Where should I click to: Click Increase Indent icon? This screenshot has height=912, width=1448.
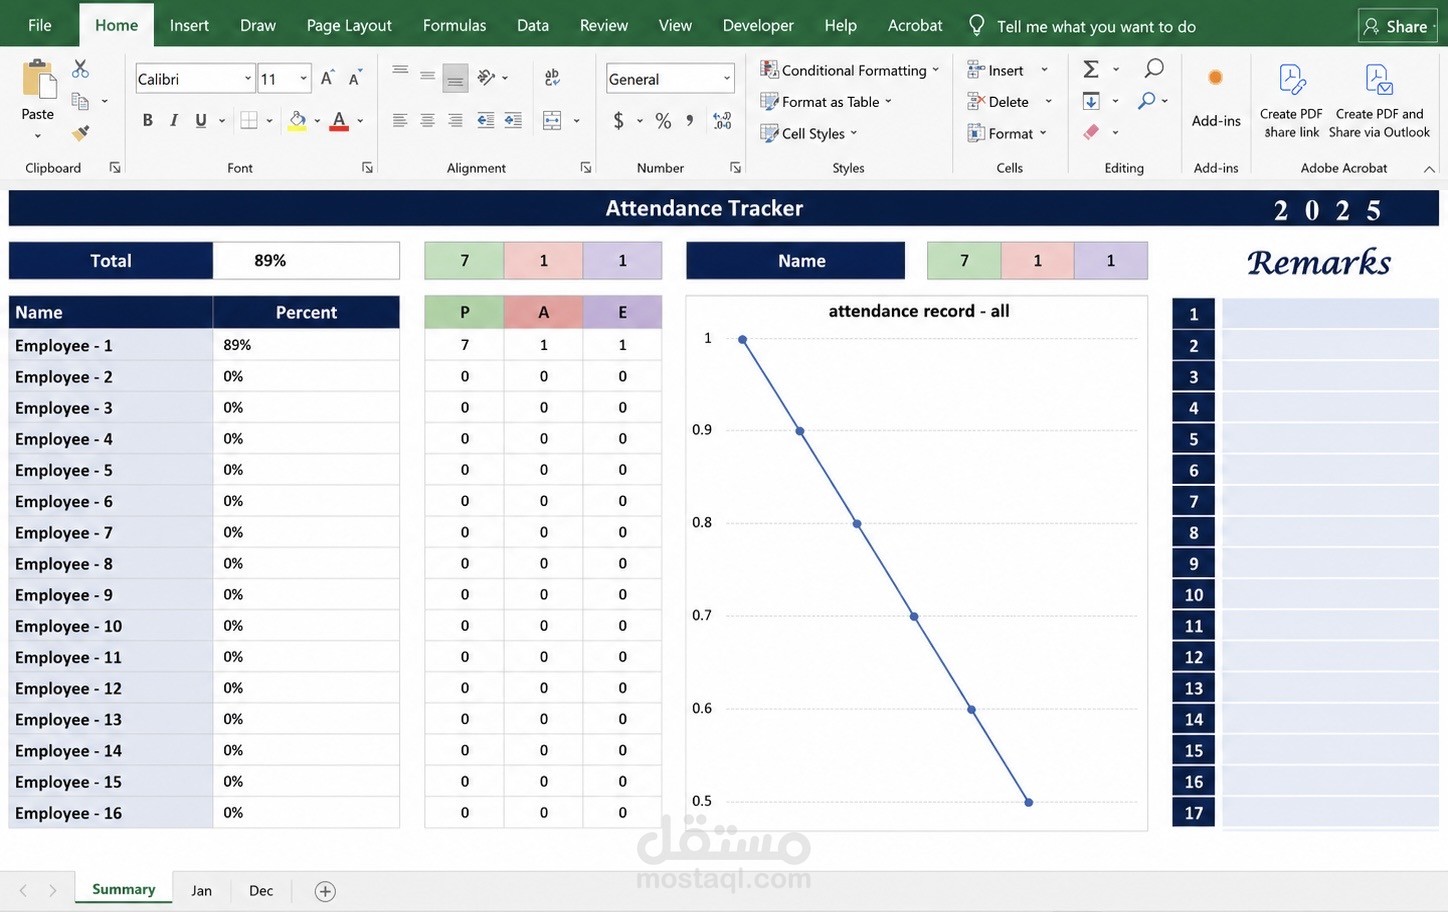point(513,121)
